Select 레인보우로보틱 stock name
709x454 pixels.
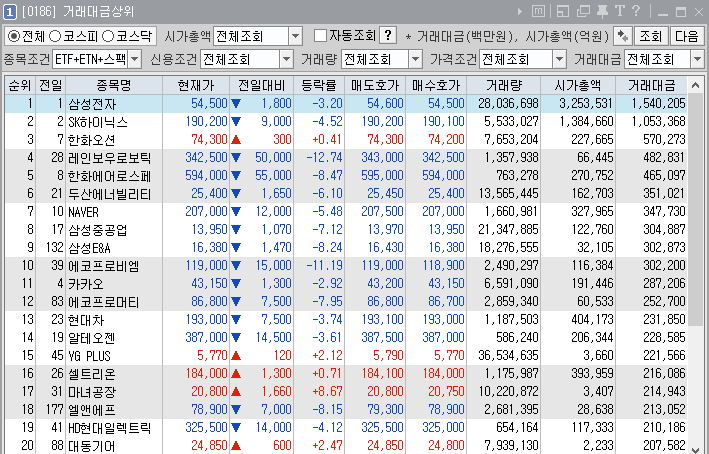(109, 158)
